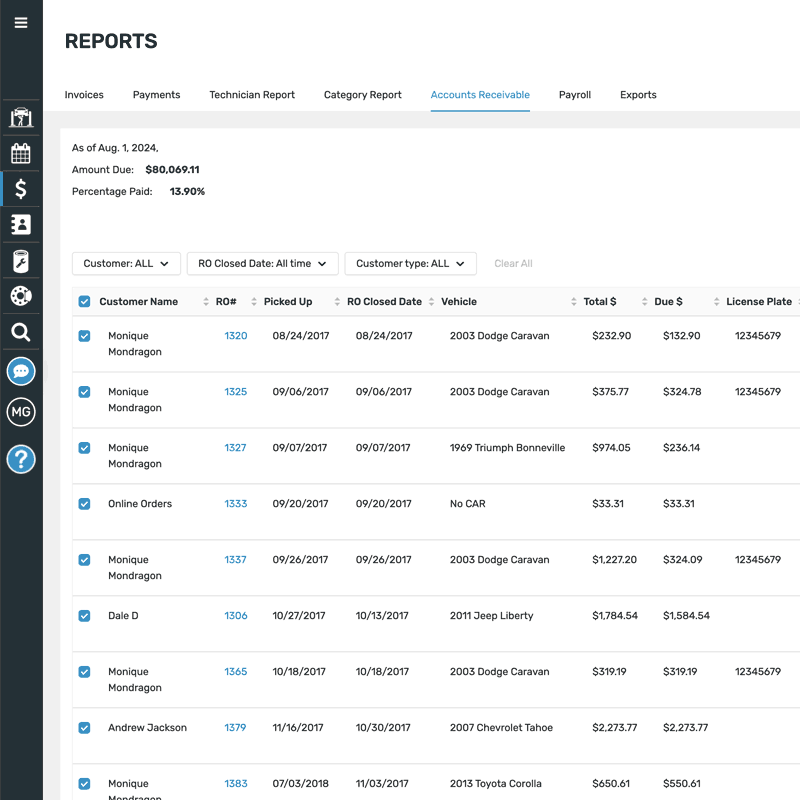Switch to the Payroll tab
This screenshot has height=800, width=800.
[575, 94]
